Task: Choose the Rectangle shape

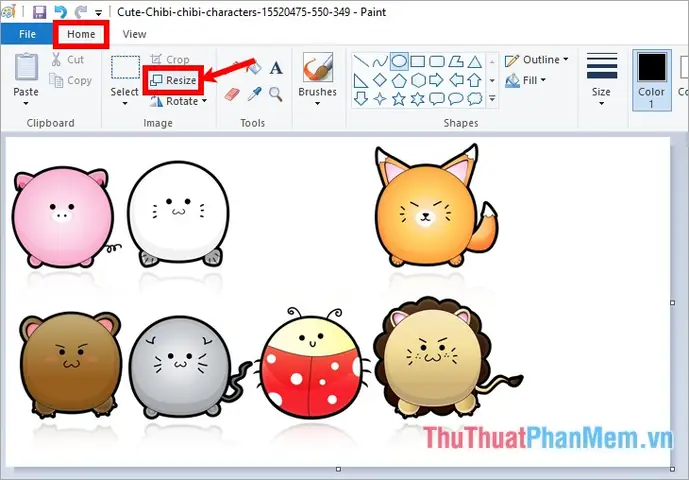Action: tap(417, 62)
